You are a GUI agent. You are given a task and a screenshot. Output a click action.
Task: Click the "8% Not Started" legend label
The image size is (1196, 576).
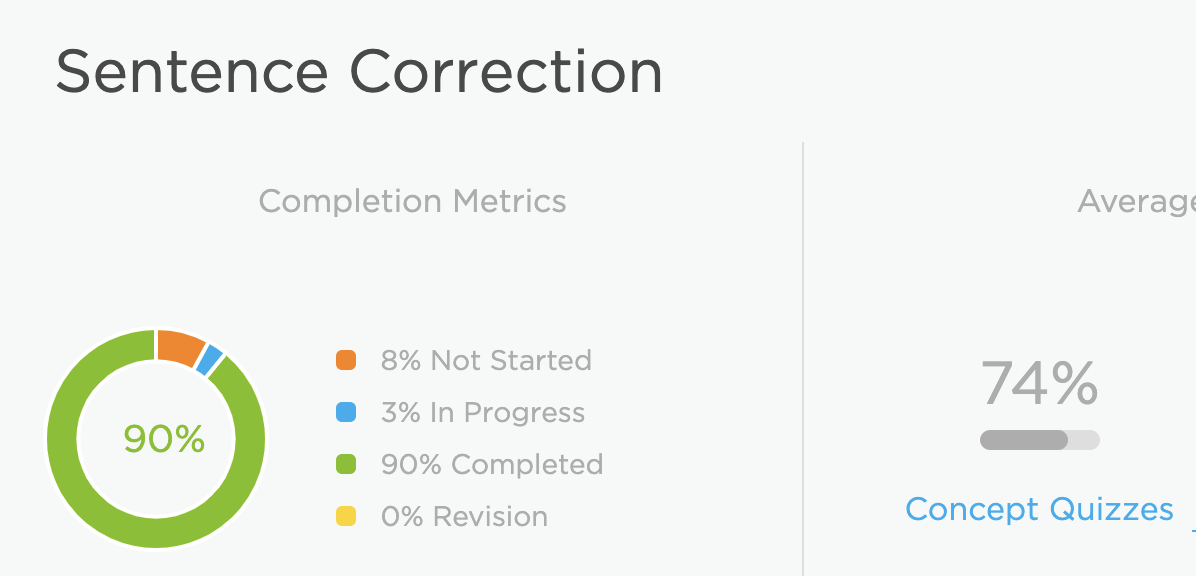coord(486,360)
